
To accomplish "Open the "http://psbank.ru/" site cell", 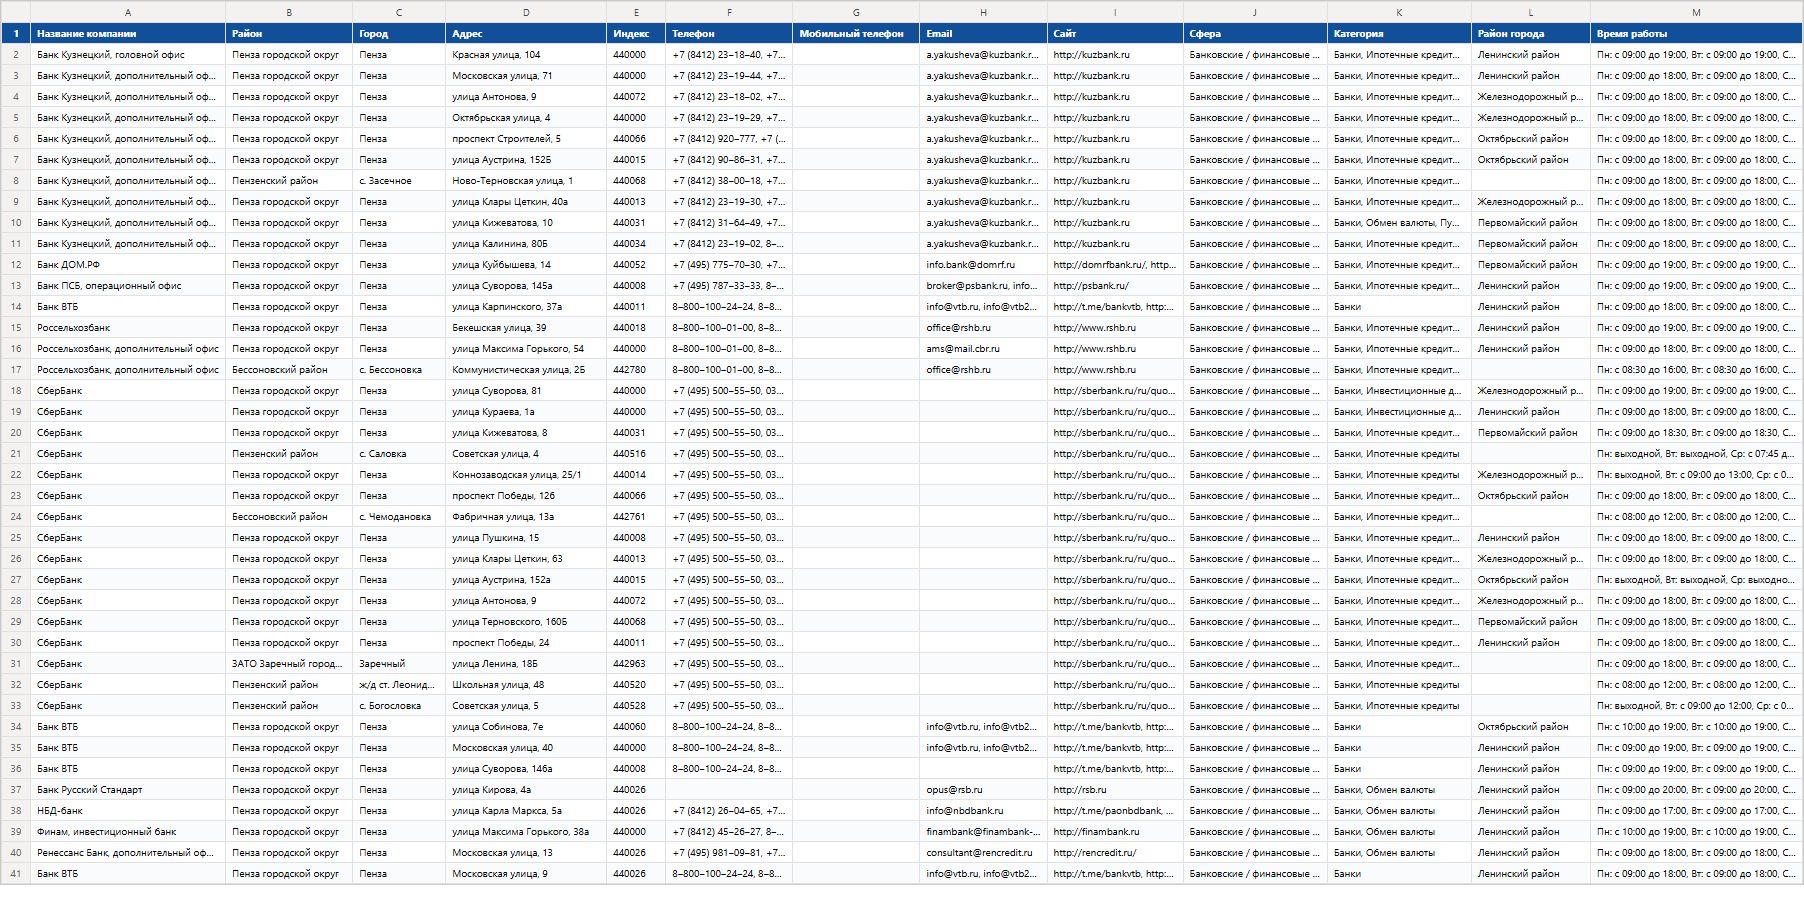I will [1115, 286].
